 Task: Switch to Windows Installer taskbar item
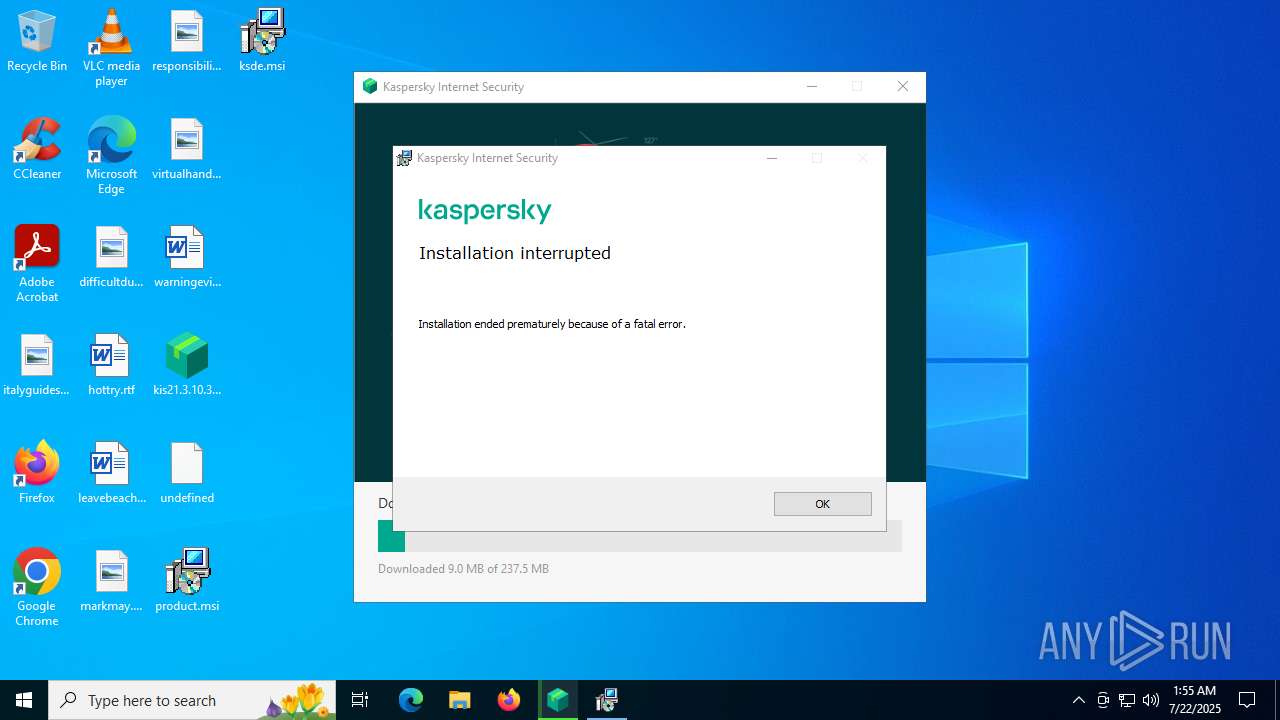point(606,700)
